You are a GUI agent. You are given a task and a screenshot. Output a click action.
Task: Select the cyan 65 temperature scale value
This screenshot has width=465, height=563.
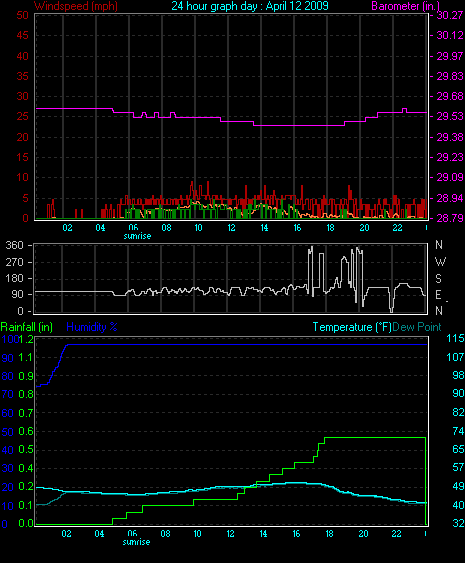pos(459,449)
